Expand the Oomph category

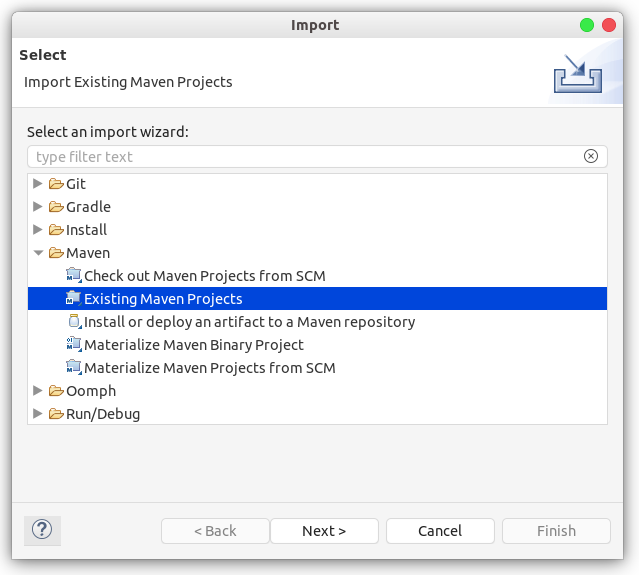38,390
